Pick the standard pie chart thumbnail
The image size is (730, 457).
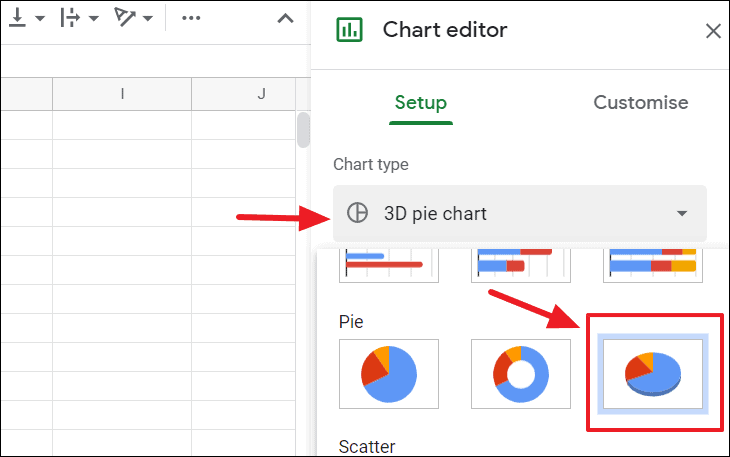coord(389,374)
